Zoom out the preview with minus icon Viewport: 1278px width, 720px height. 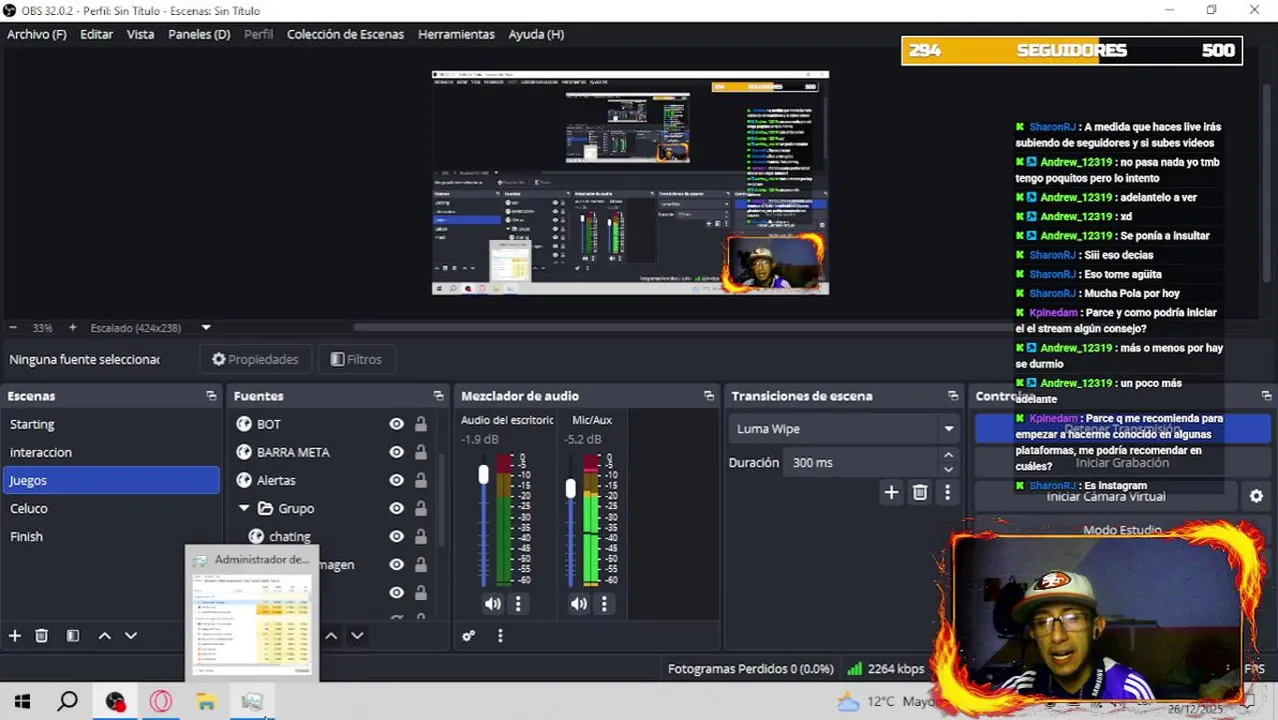[x=13, y=328]
